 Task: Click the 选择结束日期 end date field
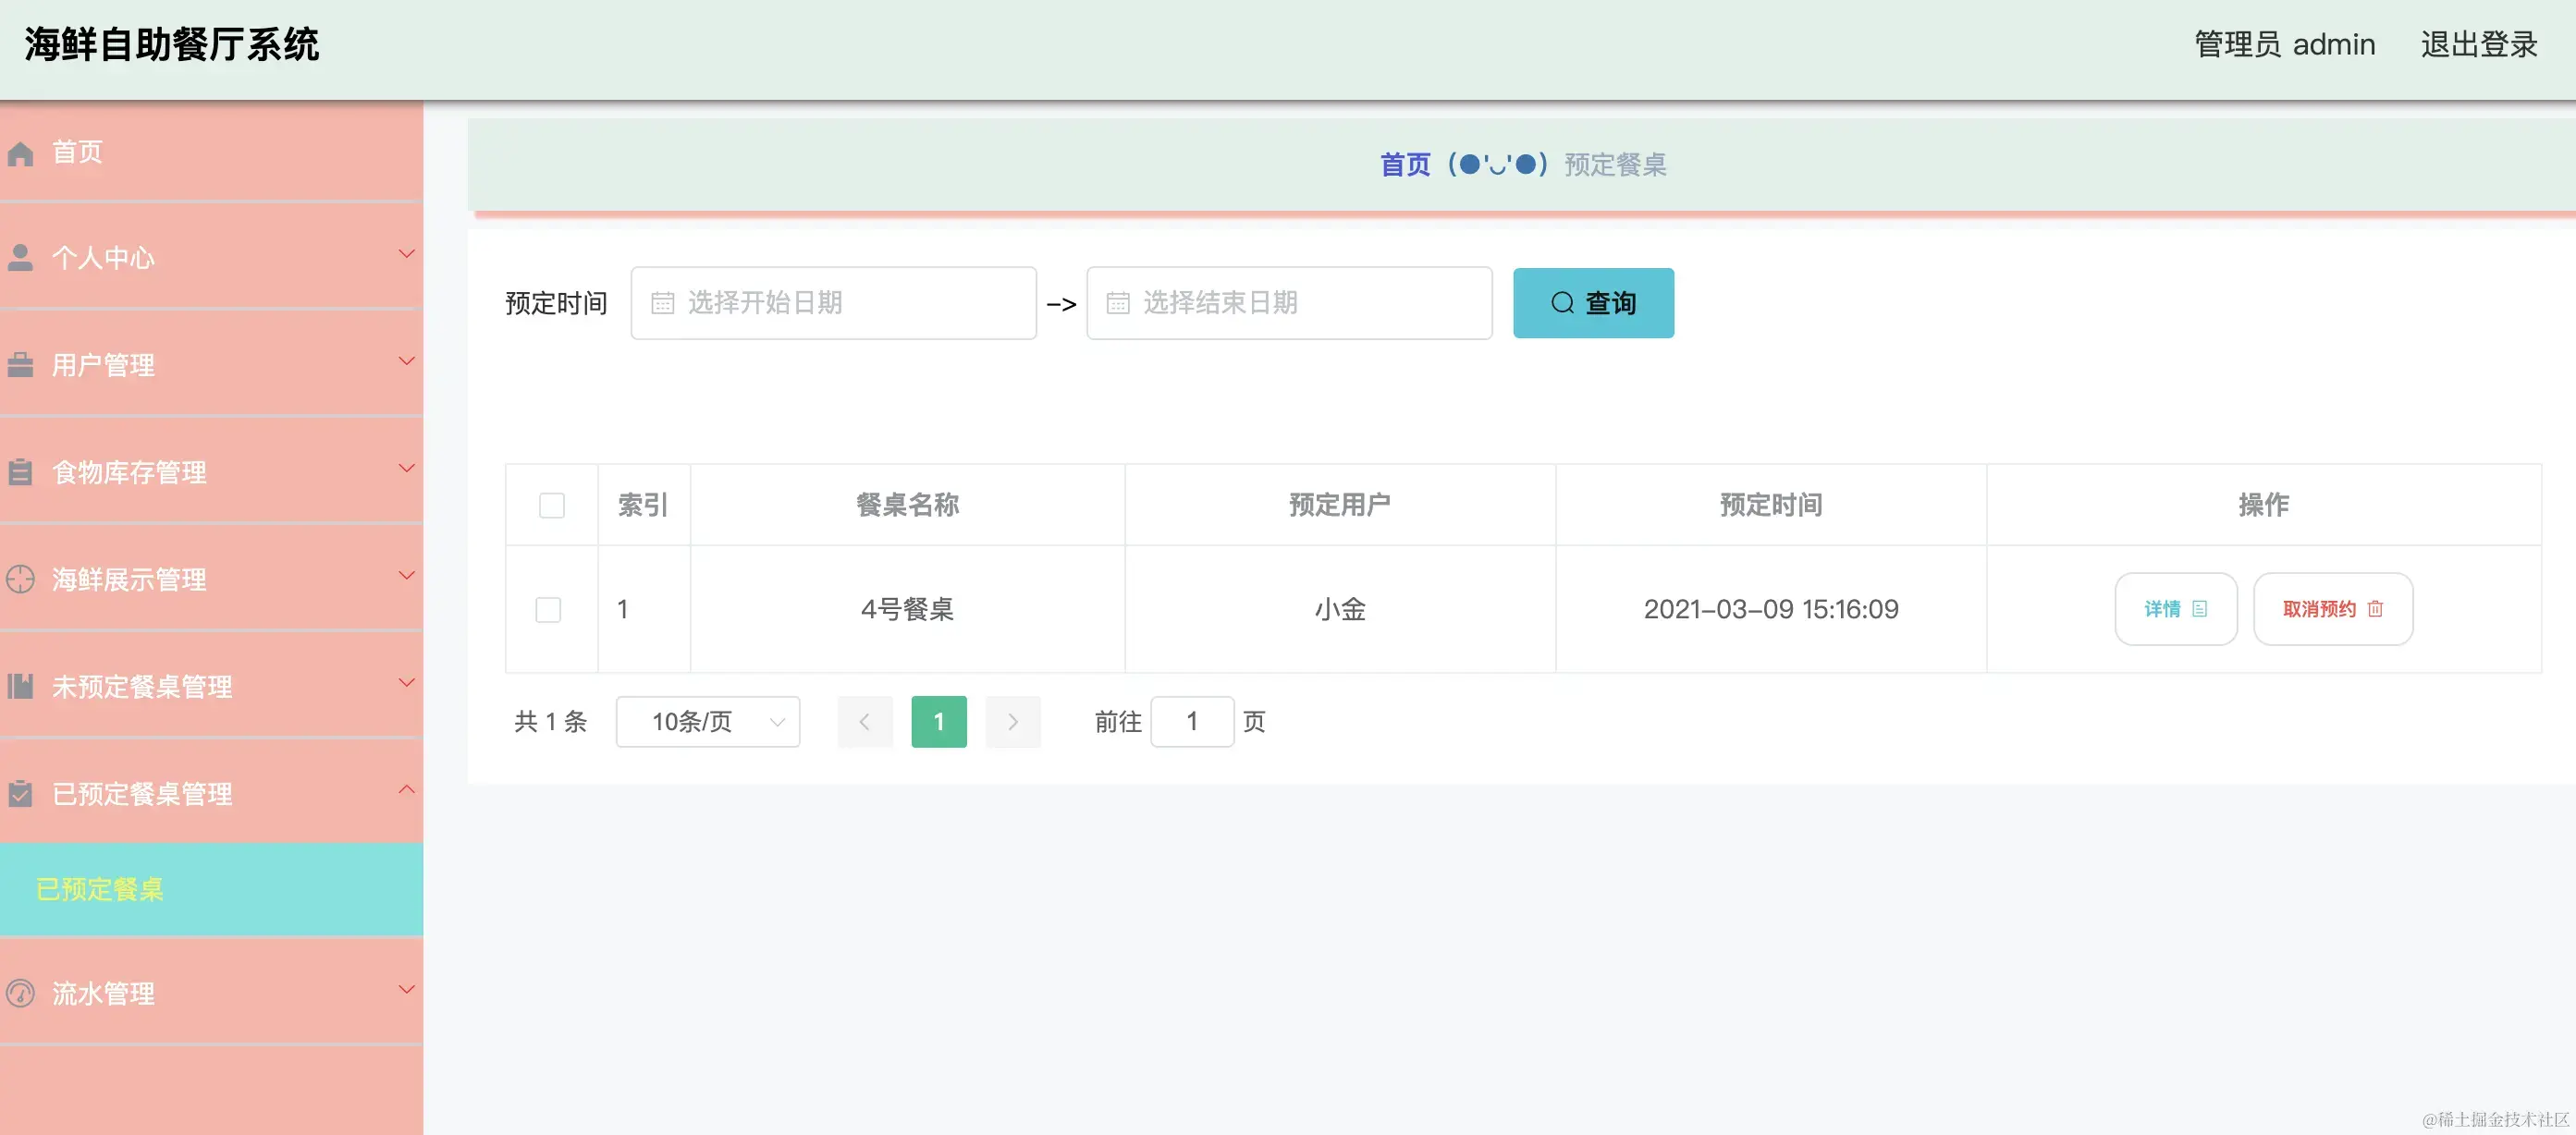coord(1288,303)
